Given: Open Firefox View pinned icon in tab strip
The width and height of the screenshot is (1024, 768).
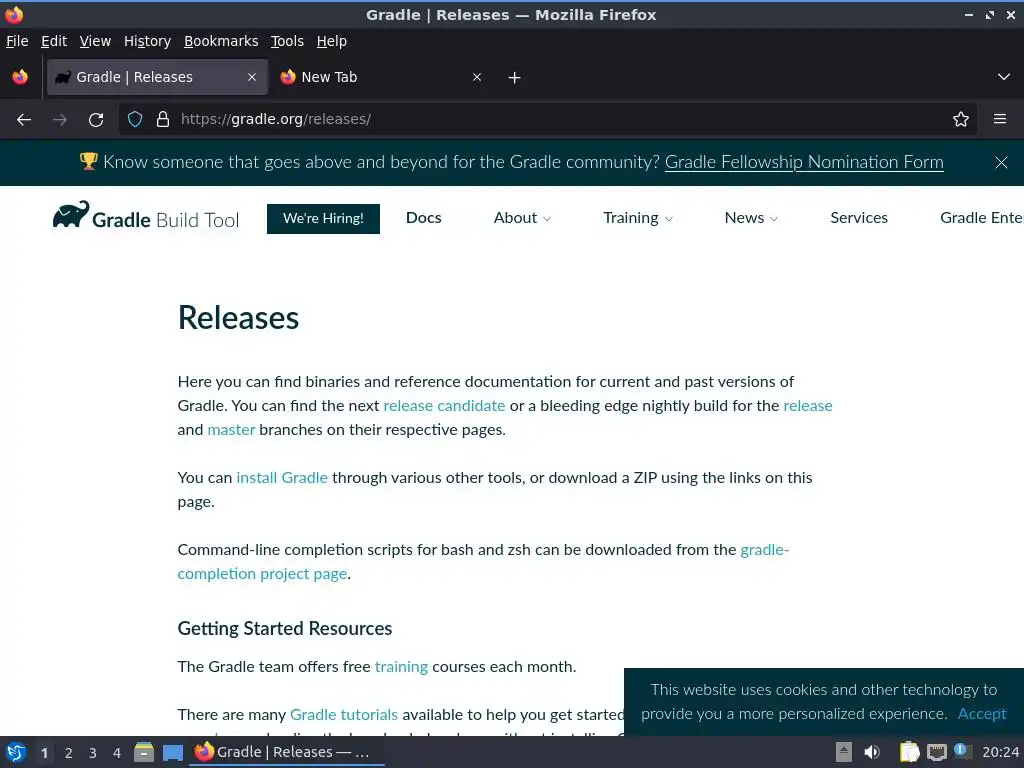Looking at the screenshot, I should [x=20, y=77].
